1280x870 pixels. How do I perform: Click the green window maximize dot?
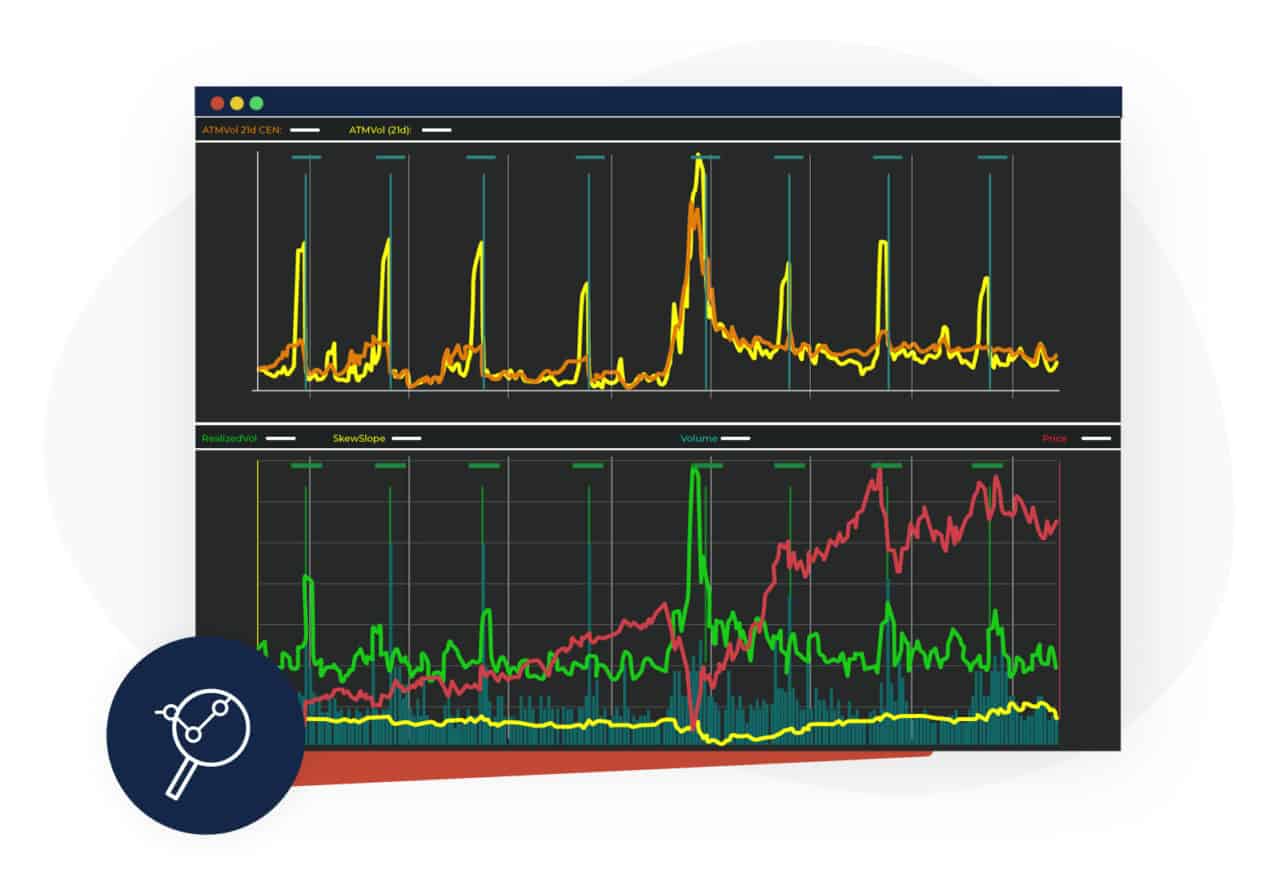257,103
